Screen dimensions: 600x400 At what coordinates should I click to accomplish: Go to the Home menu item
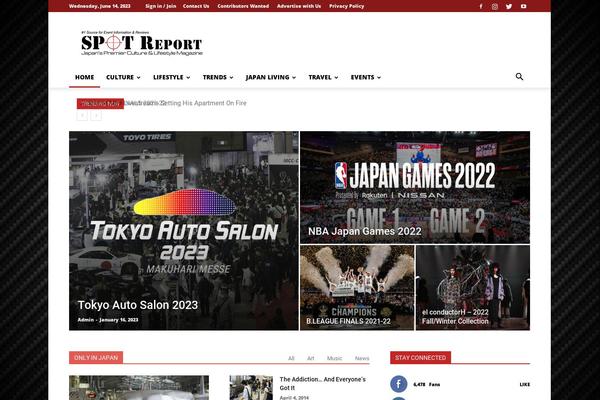[85, 77]
